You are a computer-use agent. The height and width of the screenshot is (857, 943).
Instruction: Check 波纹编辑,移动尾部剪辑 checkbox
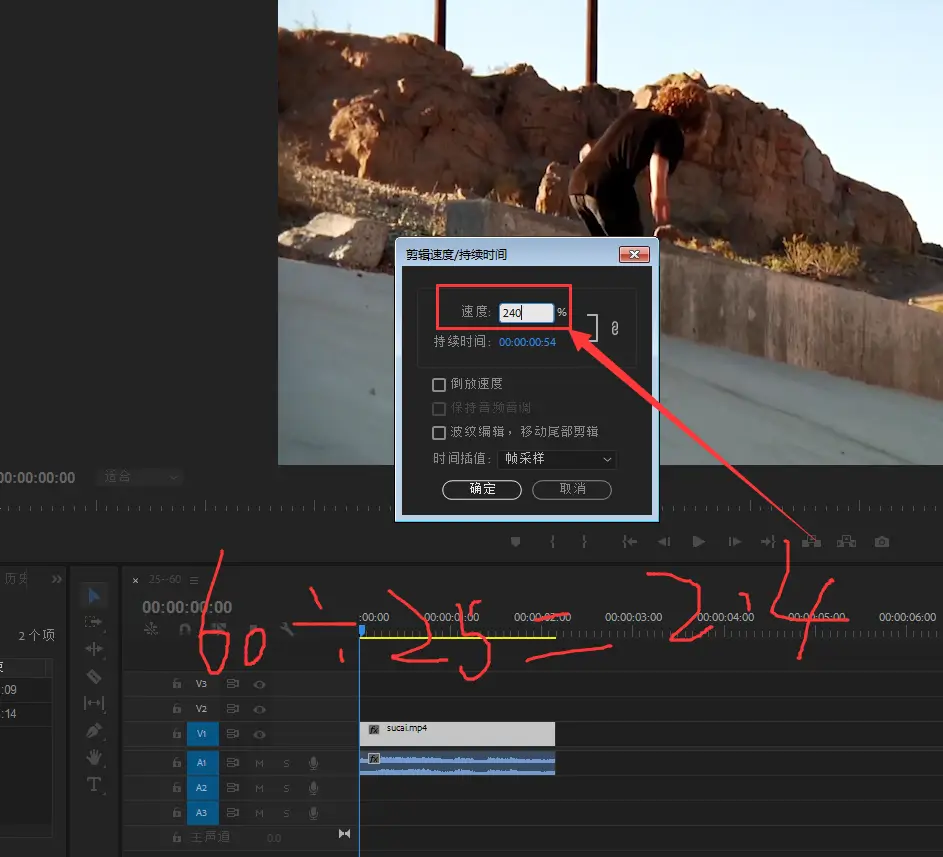pos(439,432)
